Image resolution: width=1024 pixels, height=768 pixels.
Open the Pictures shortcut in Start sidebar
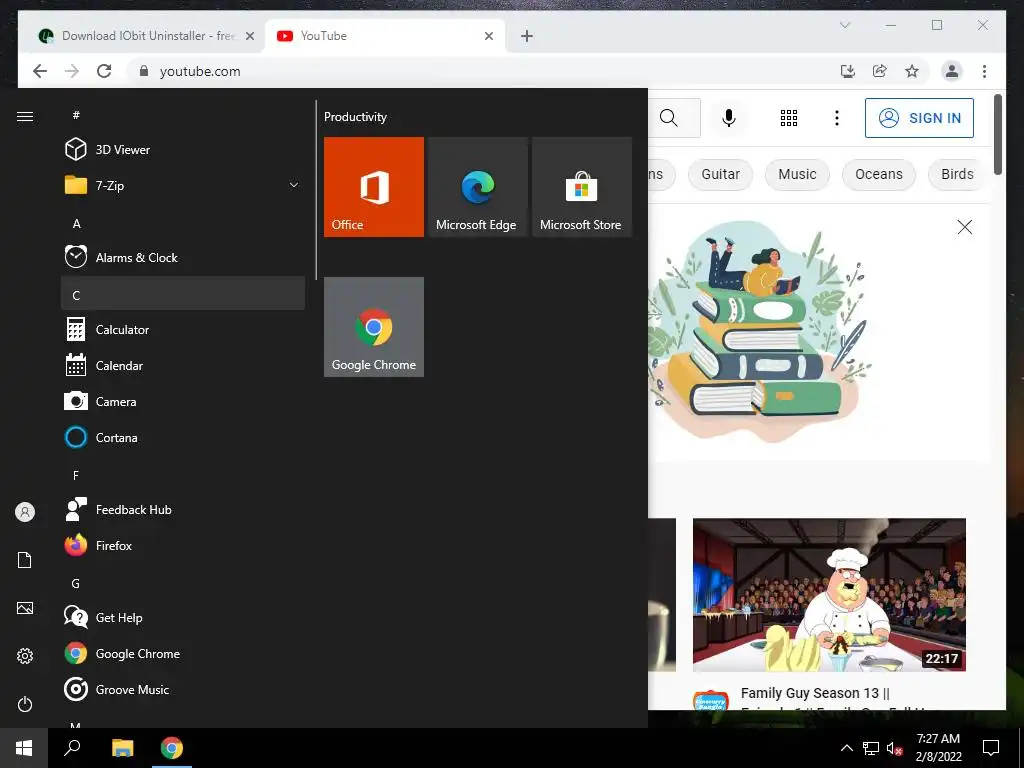coord(25,608)
